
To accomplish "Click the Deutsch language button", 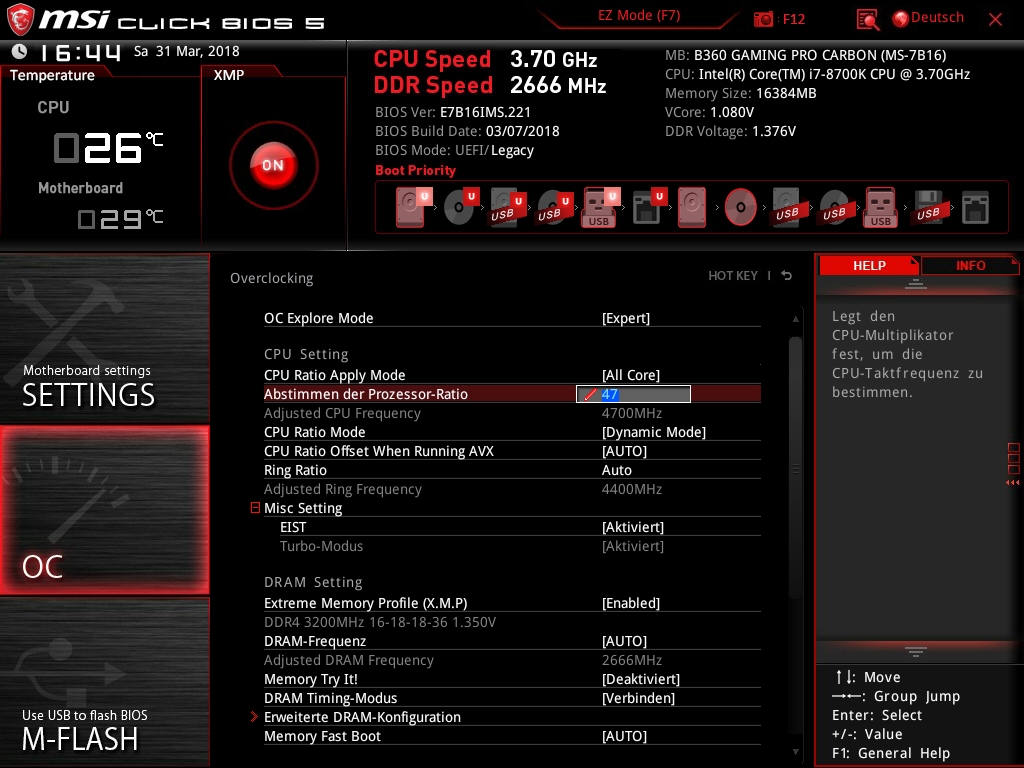I will coord(936,18).
